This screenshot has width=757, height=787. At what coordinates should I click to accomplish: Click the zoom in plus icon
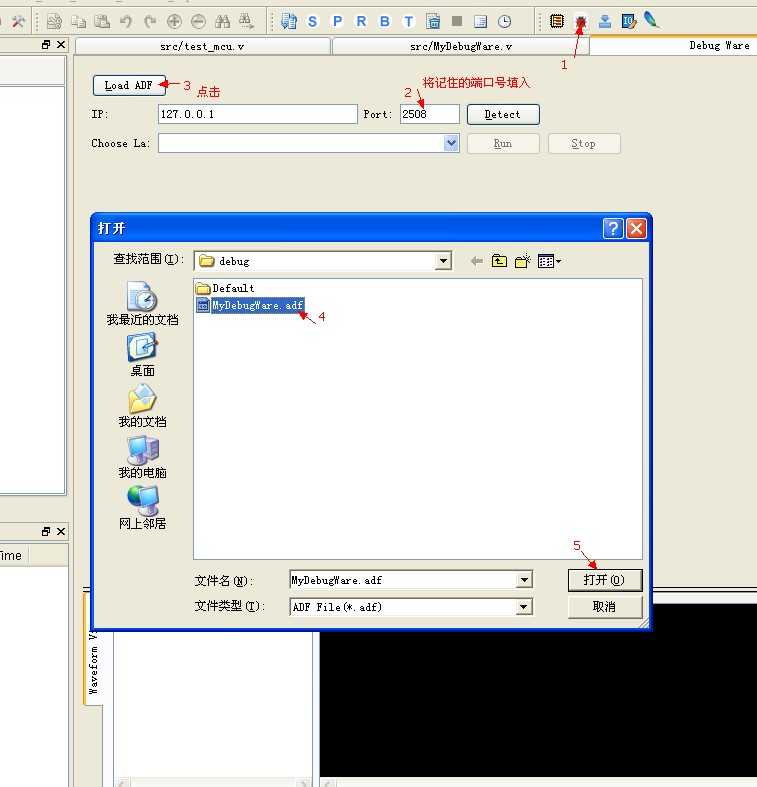tap(174, 22)
